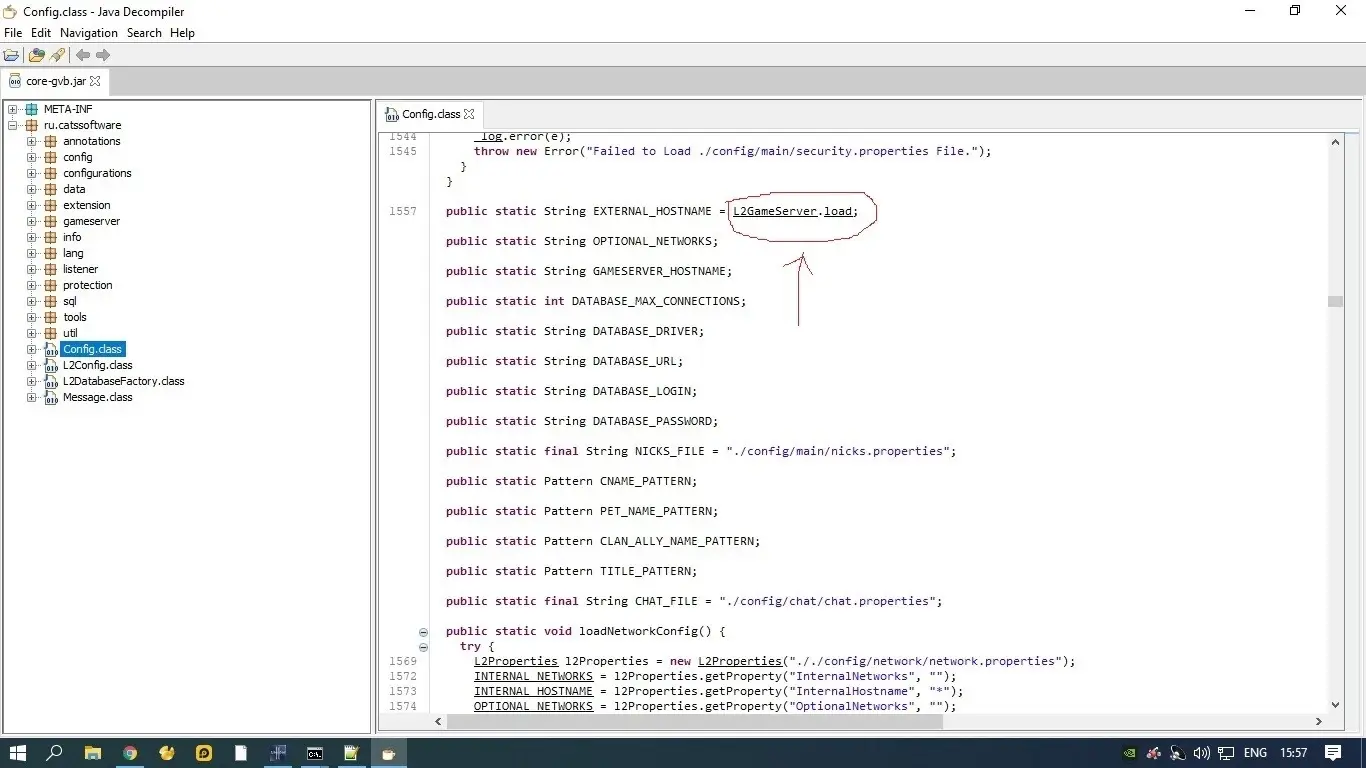Image resolution: width=1366 pixels, height=768 pixels.
Task: Click the Open File toolbar icon
Action: [12, 55]
